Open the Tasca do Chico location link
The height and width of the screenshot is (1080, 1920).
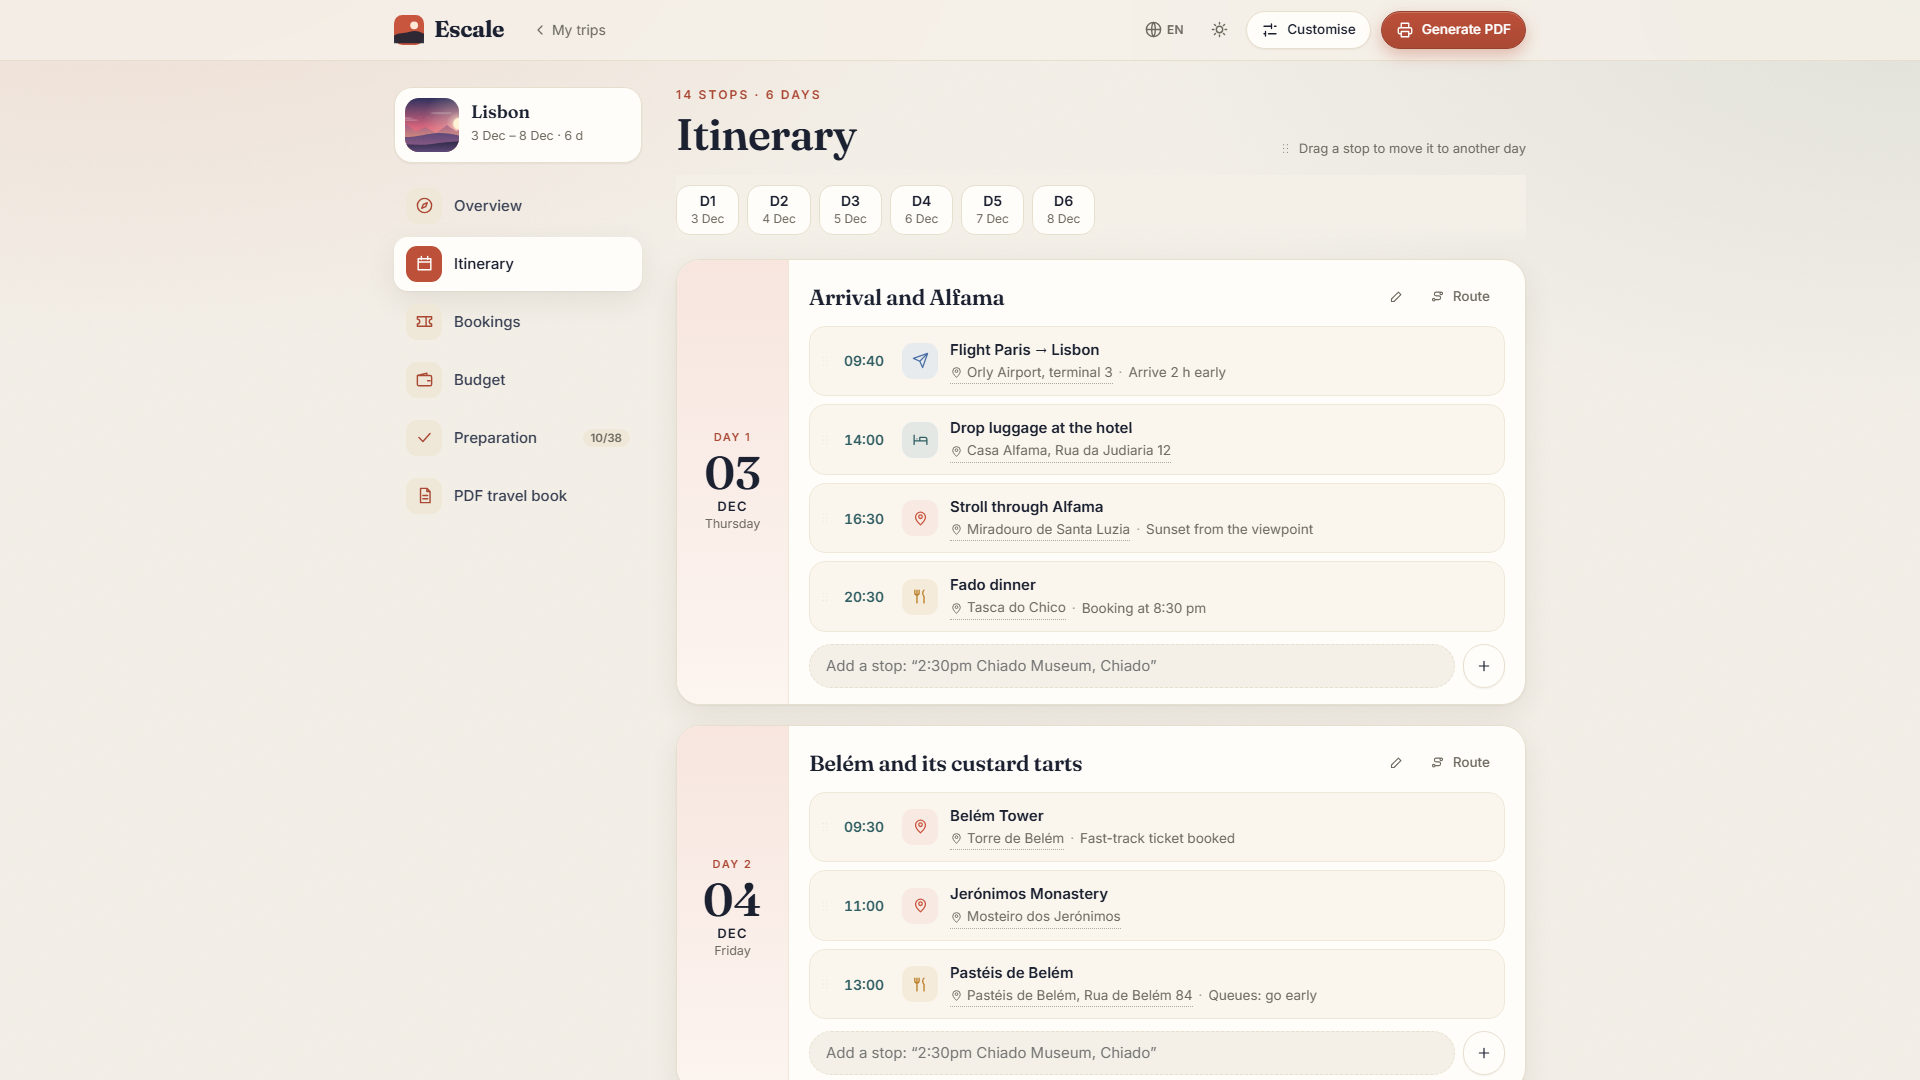1008,608
